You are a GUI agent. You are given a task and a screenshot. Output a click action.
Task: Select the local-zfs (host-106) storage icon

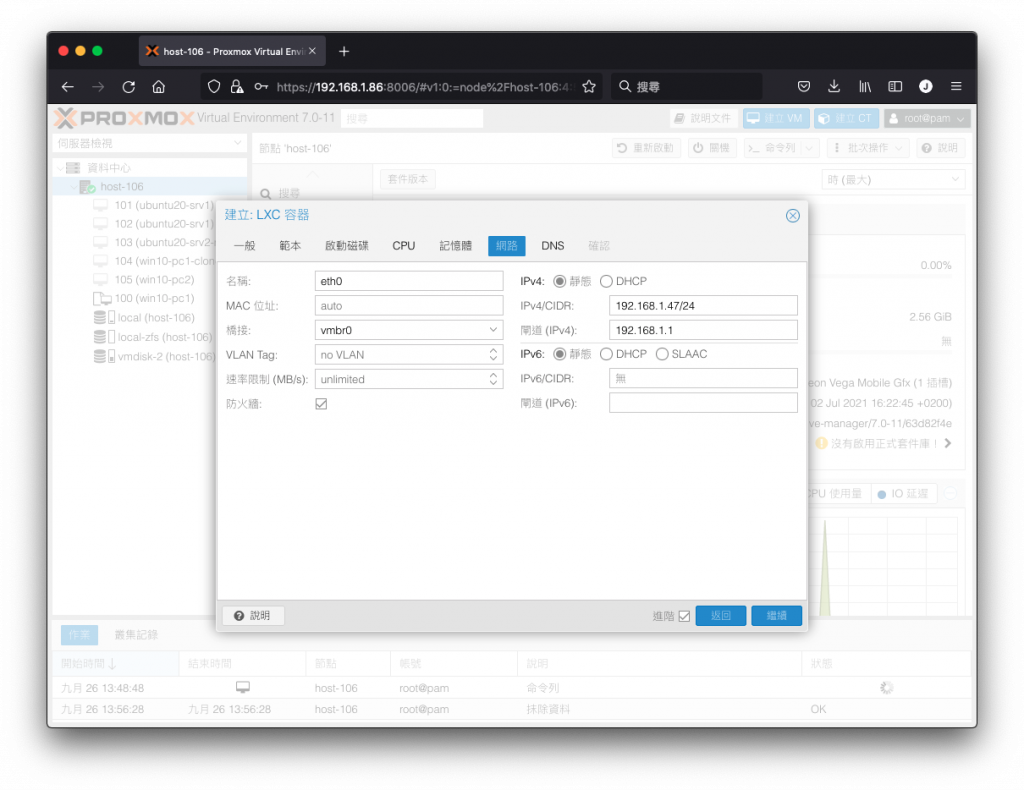(104, 338)
